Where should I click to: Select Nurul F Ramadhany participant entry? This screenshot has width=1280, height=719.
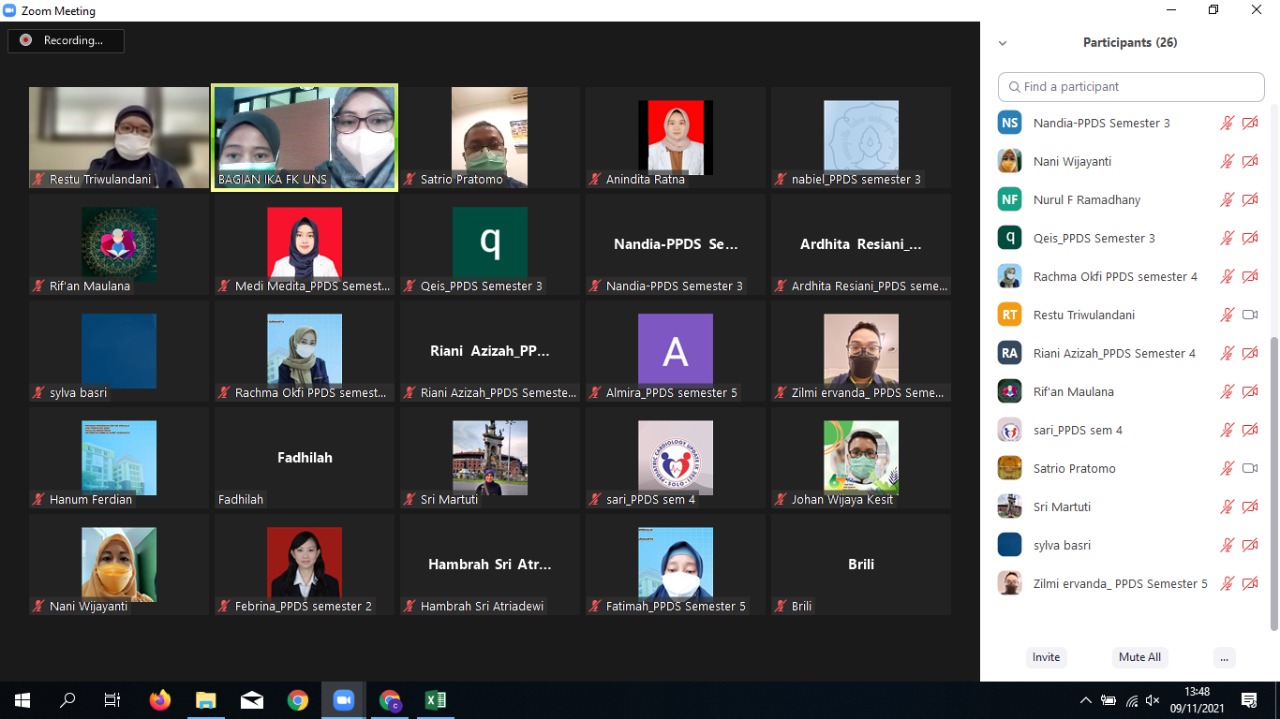(x=1087, y=200)
